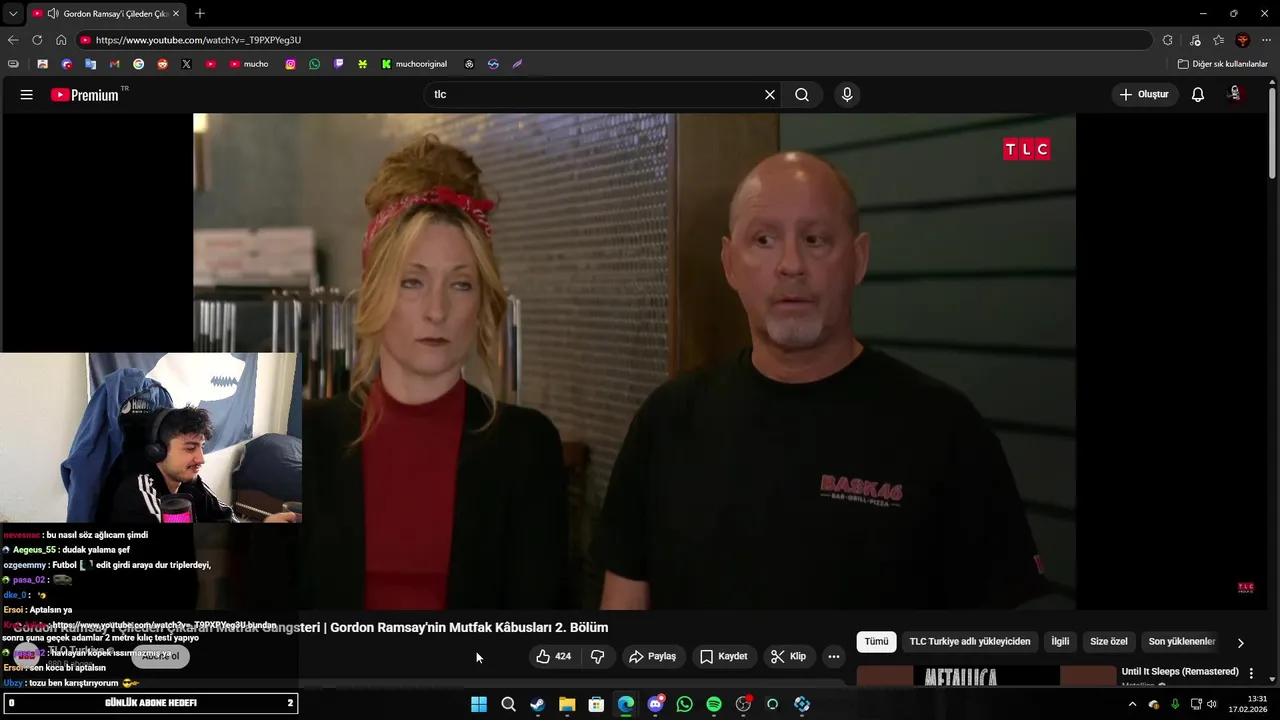Clear the search box with the X

click(769, 95)
